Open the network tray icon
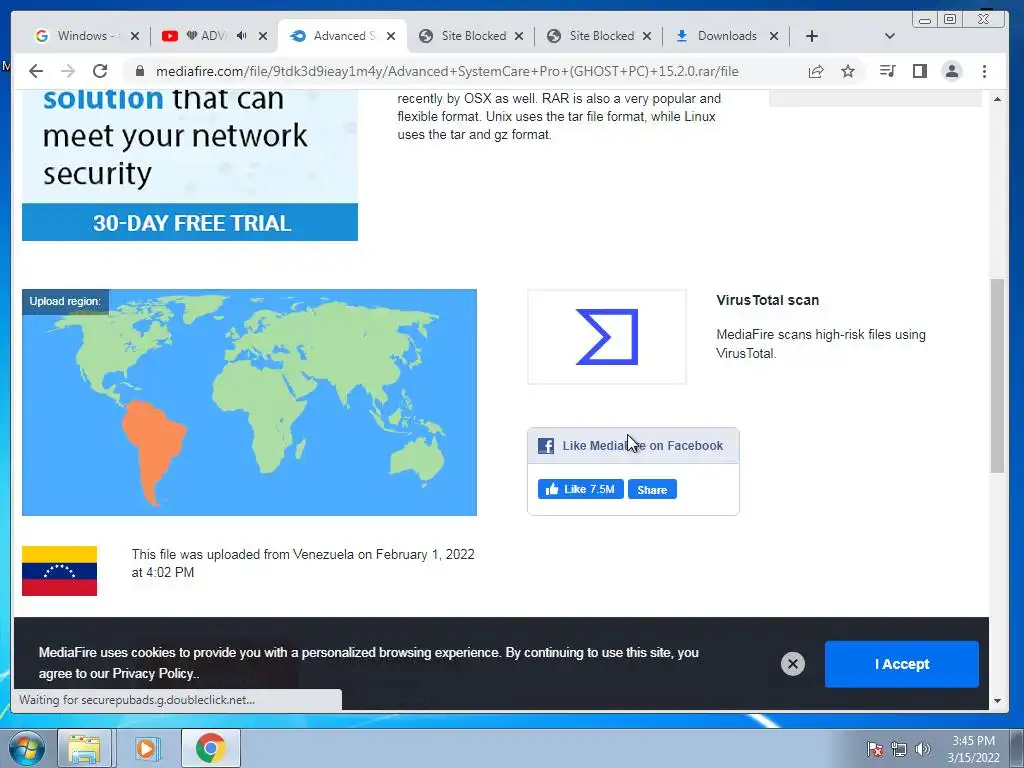The width and height of the screenshot is (1024, 768). click(899, 749)
